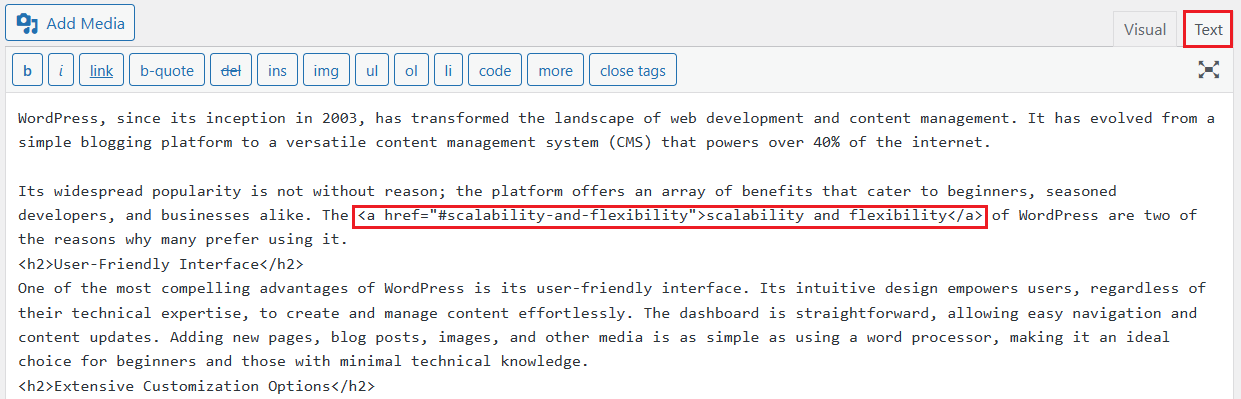Screen dimensions: 1241x399
Task: Insert ordered list with ol button
Action: point(411,71)
